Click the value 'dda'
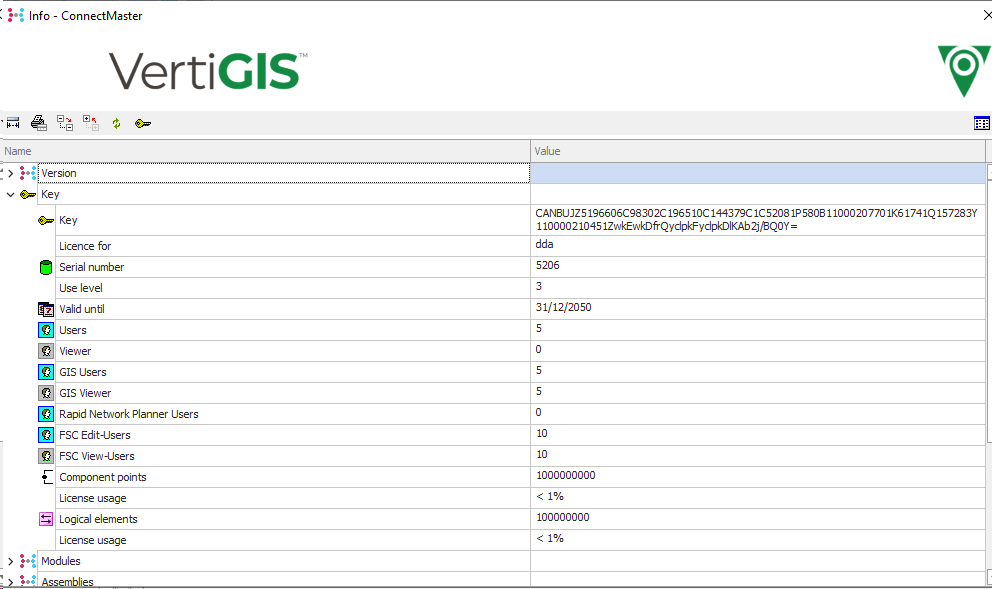This screenshot has height=589, width=992. coord(544,244)
